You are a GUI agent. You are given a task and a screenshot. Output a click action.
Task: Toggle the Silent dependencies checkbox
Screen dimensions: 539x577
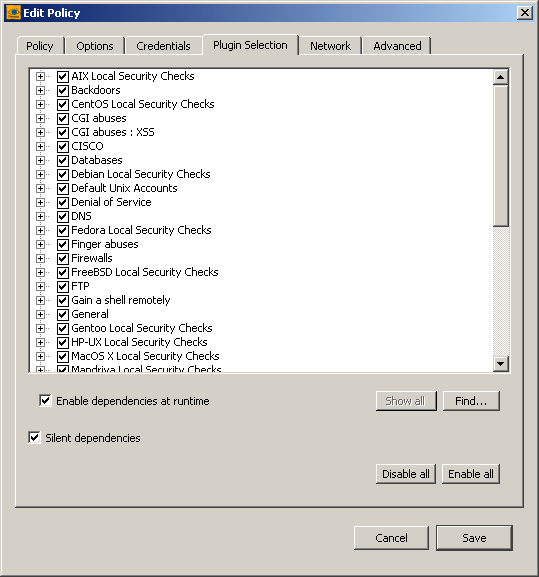[34, 438]
